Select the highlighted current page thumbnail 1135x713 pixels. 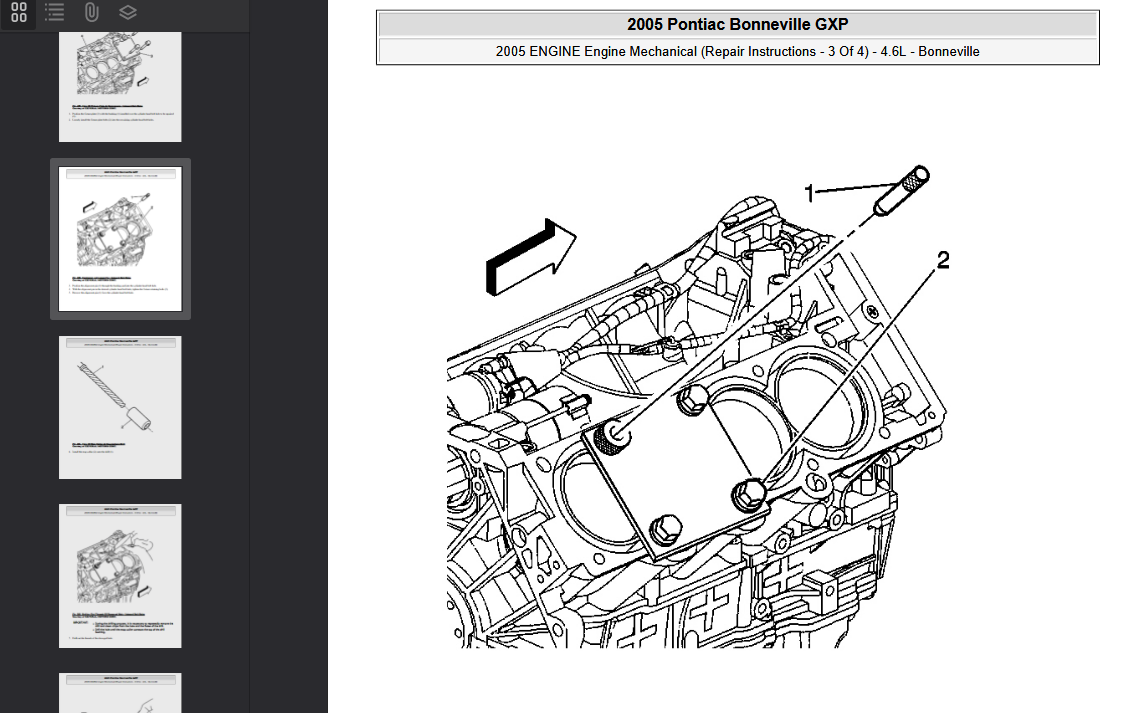(x=120, y=239)
